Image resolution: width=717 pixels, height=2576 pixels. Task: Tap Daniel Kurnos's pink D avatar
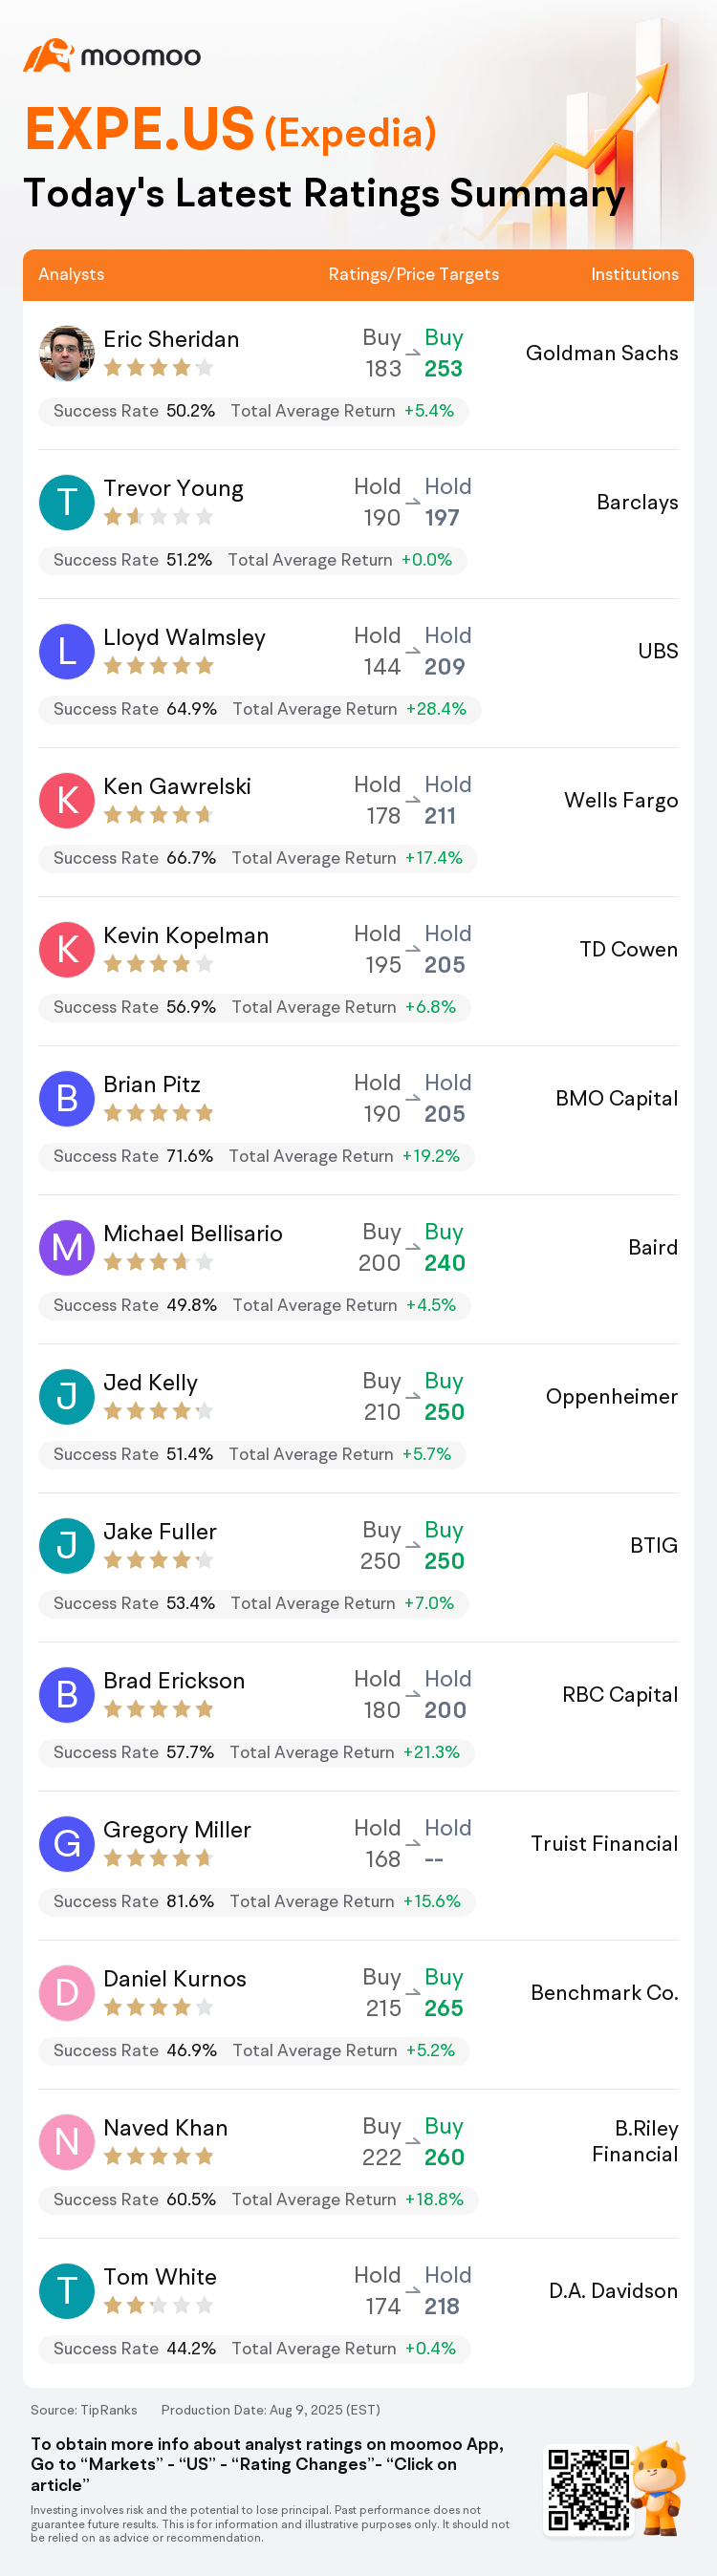tap(67, 1992)
